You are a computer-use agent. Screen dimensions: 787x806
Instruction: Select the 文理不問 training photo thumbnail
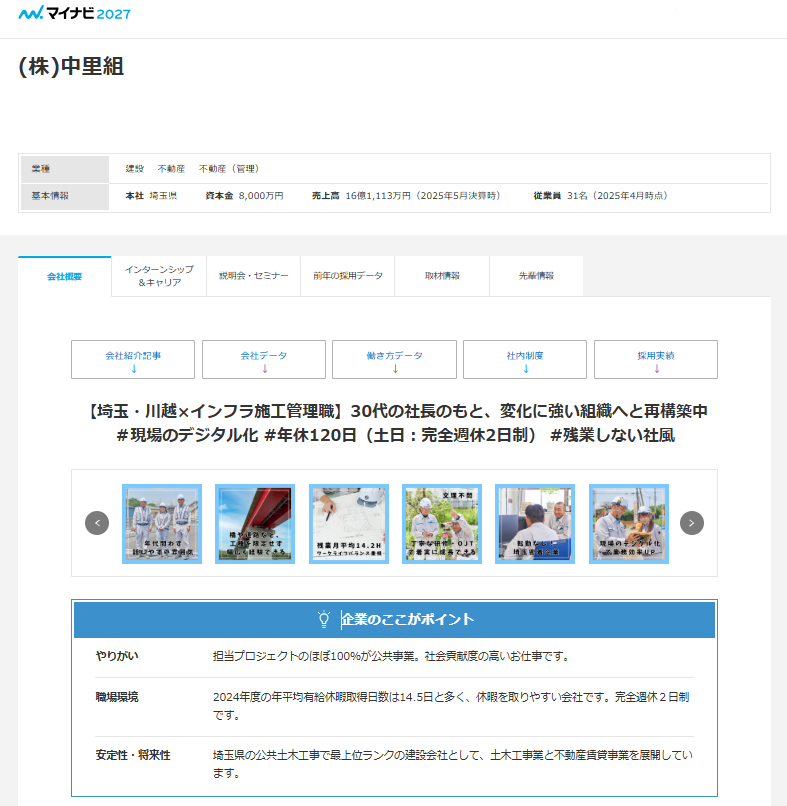pos(442,524)
